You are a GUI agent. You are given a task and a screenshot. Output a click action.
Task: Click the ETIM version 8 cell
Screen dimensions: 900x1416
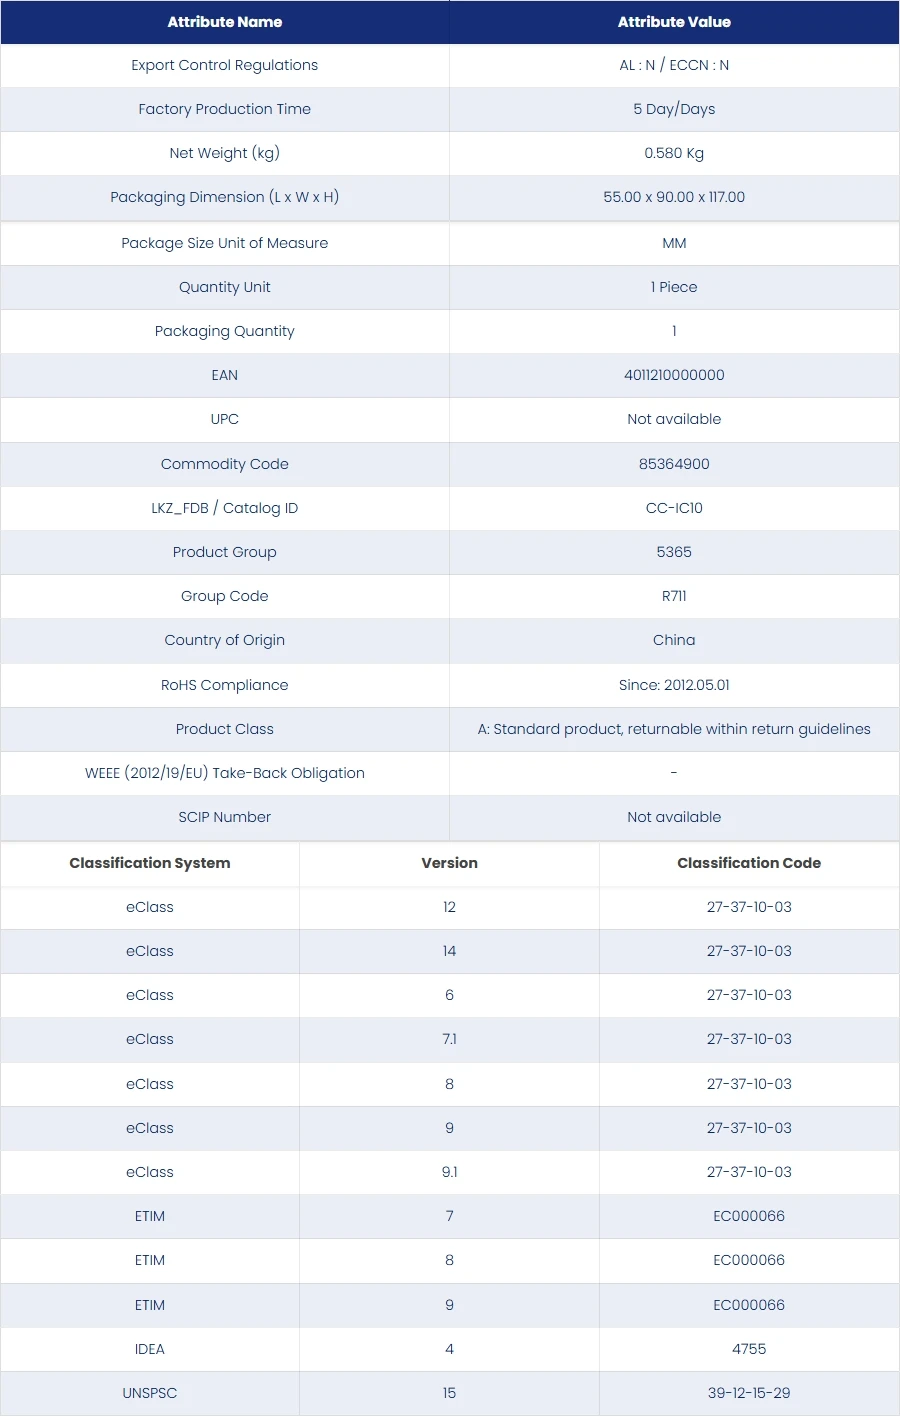pyautogui.click(x=450, y=1260)
